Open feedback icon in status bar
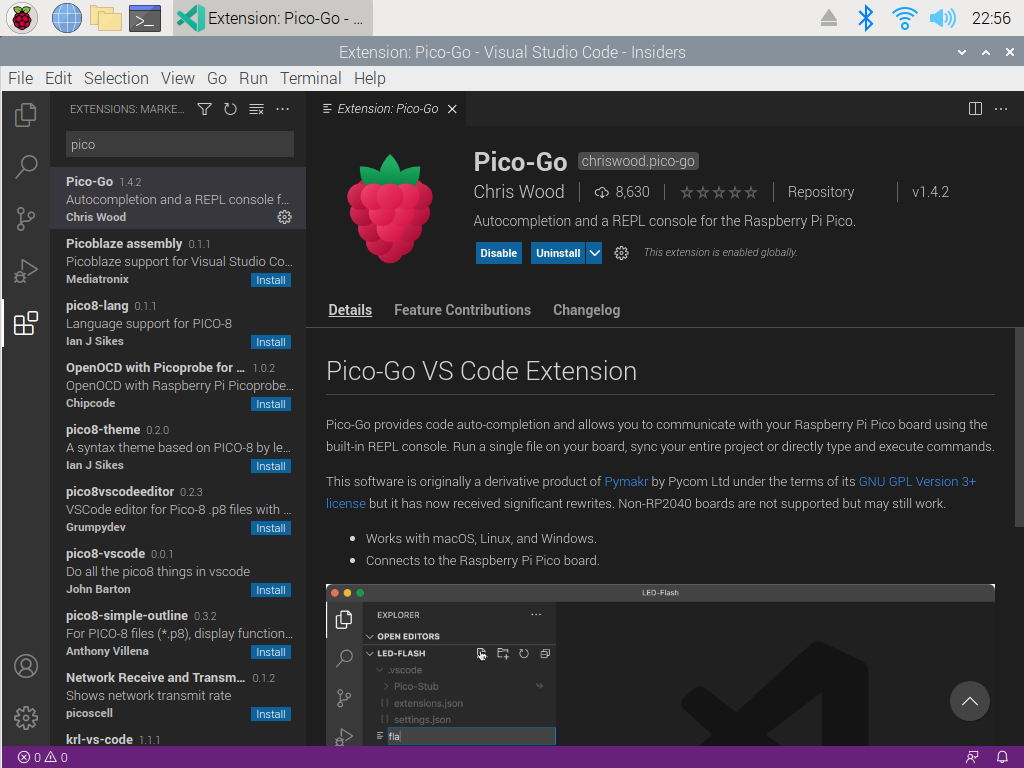The image size is (1024, 768). 972,758
